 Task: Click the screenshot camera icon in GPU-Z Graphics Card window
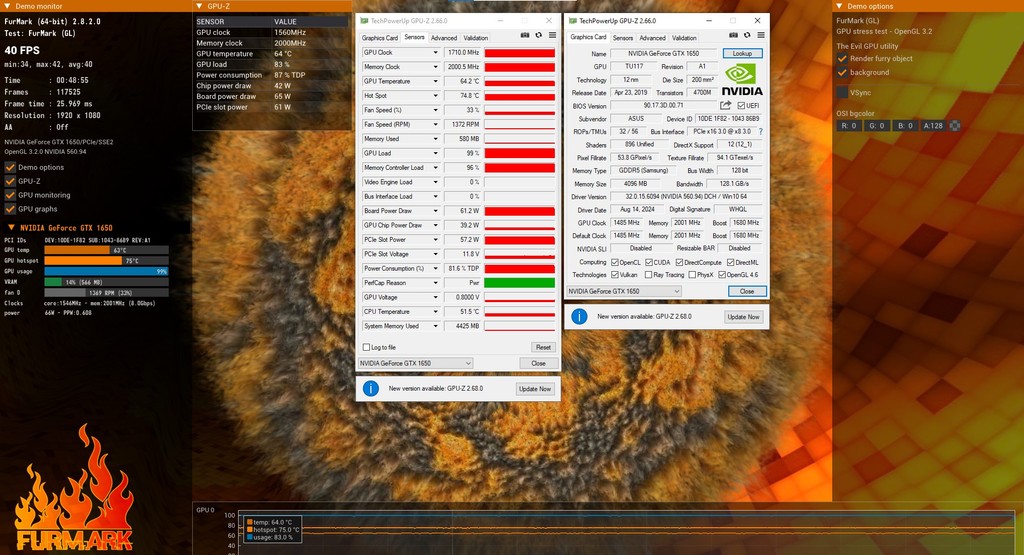(x=733, y=35)
